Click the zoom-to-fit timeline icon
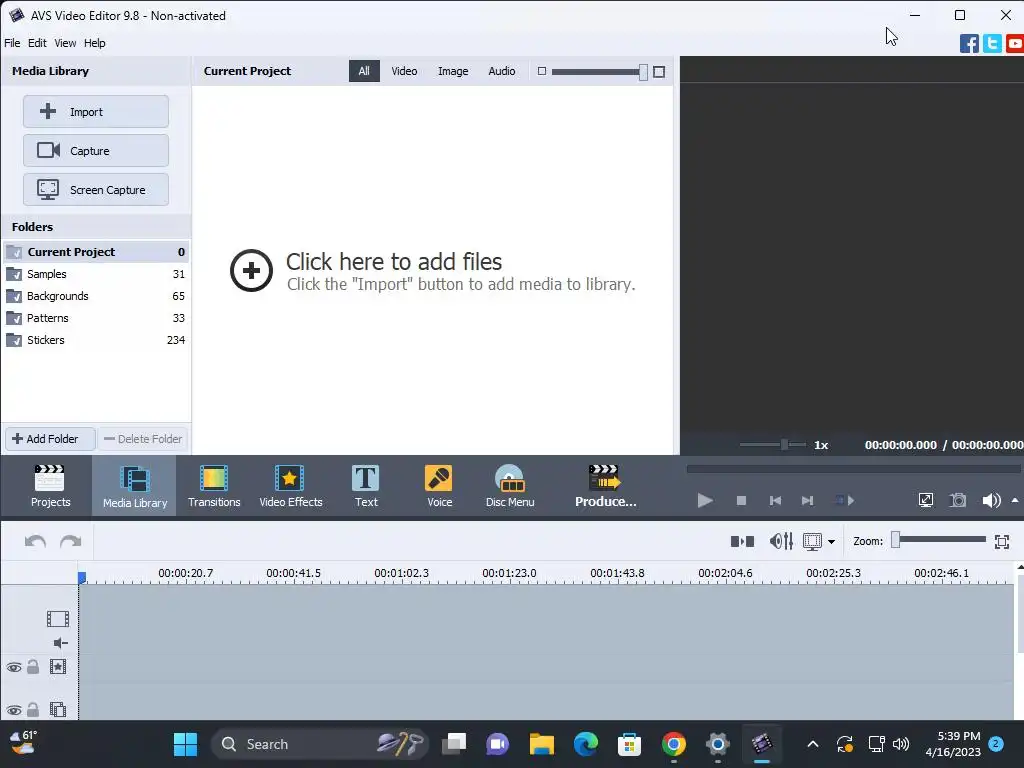Viewport: 1024px width, 768px height. 1002,541
